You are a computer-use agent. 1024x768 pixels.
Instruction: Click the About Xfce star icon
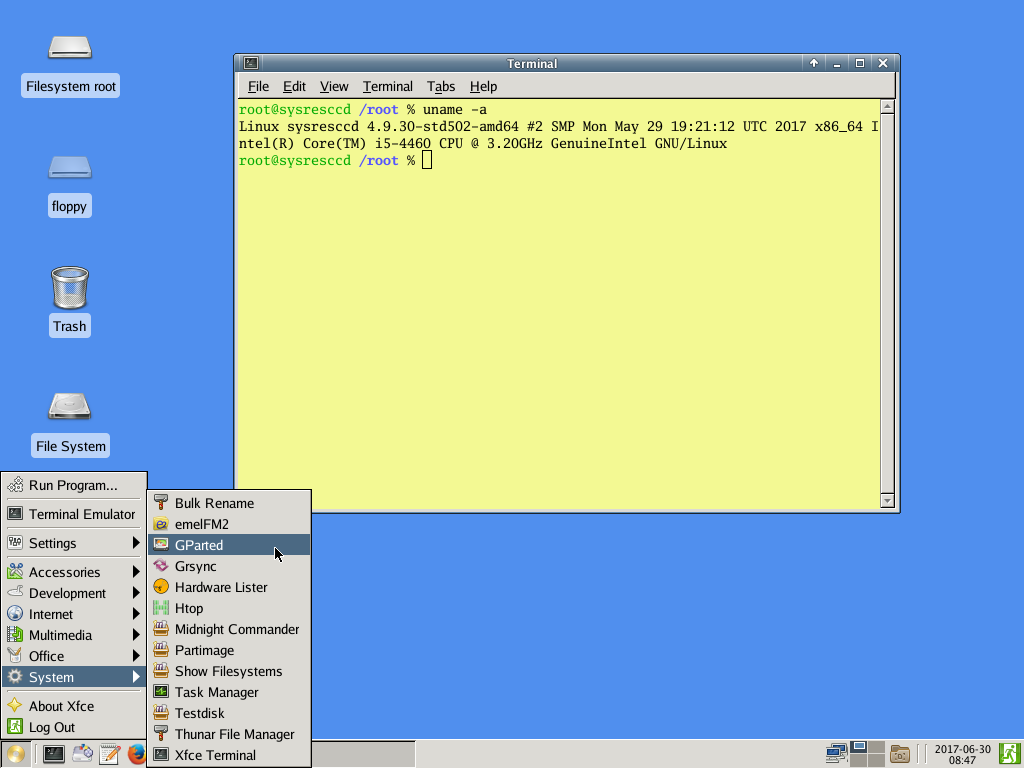pyautogui.click(x=14, y=705)
